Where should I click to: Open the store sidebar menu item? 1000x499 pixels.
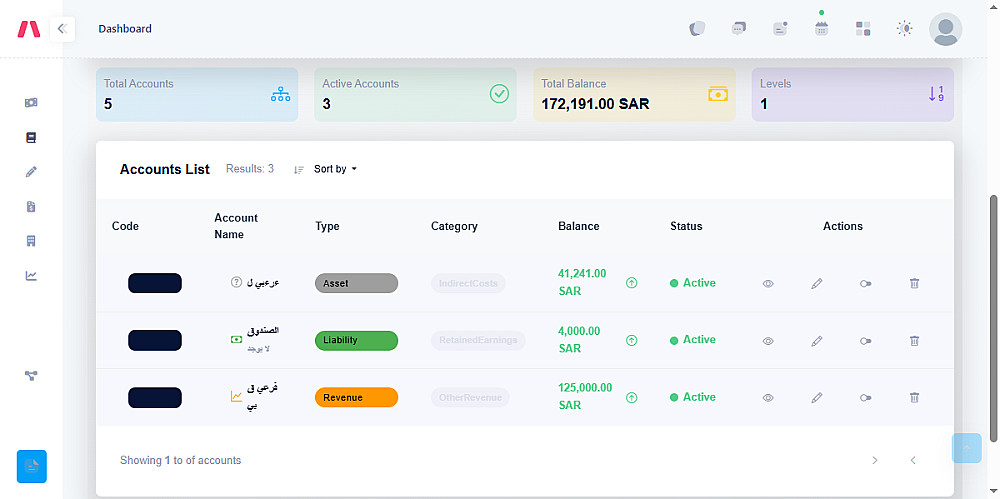(x=31, y=241)
